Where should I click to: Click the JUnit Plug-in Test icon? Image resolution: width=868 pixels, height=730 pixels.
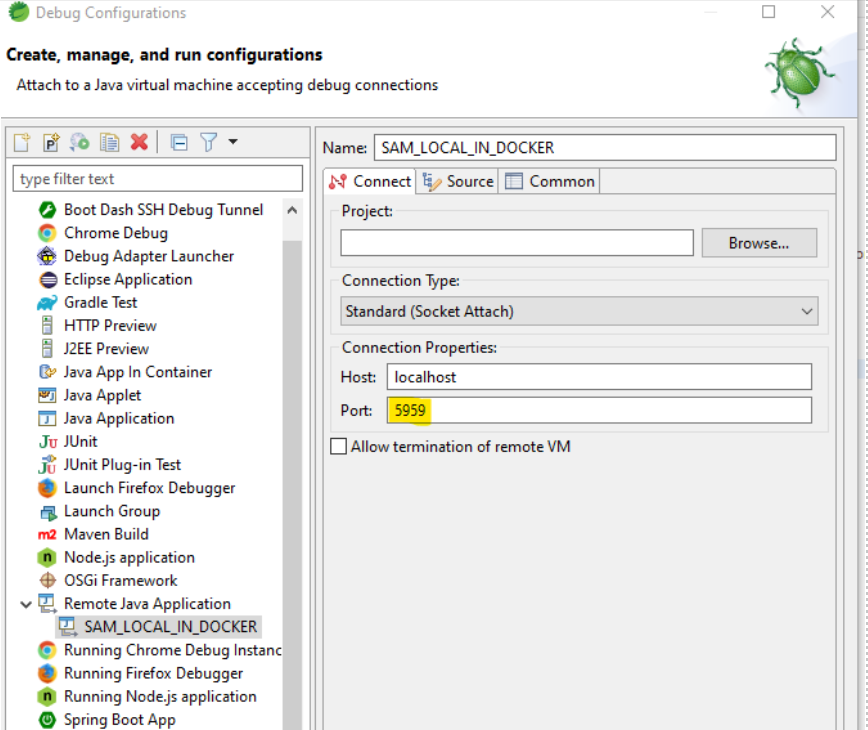click(48, 465)
